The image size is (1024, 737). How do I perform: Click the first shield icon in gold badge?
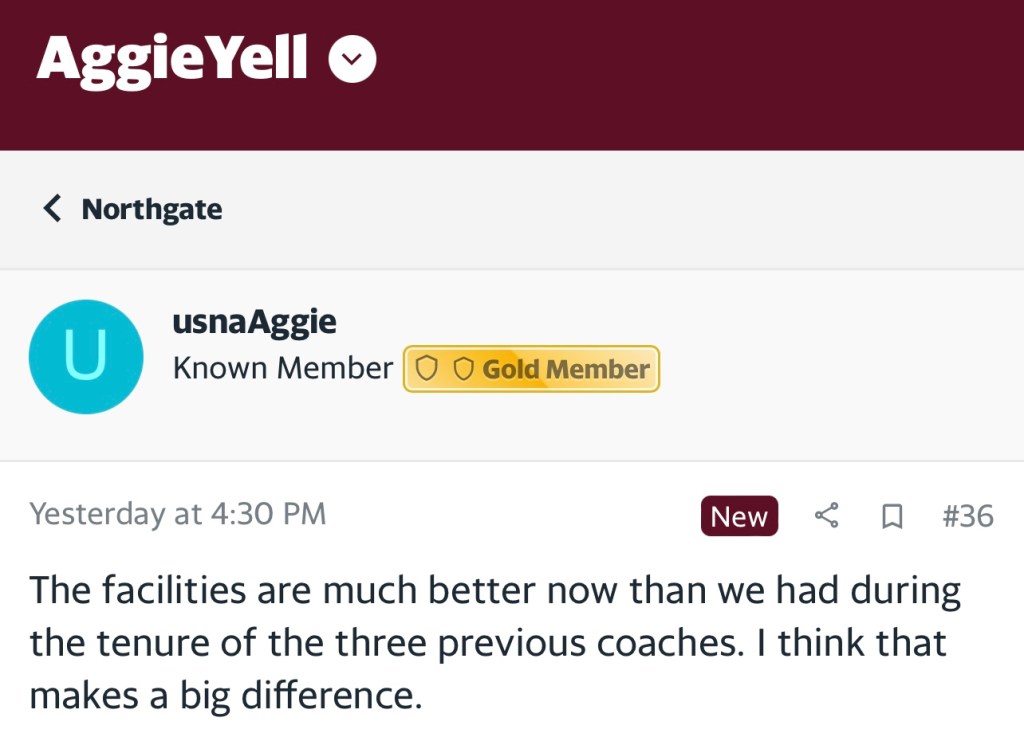[426, 370]
